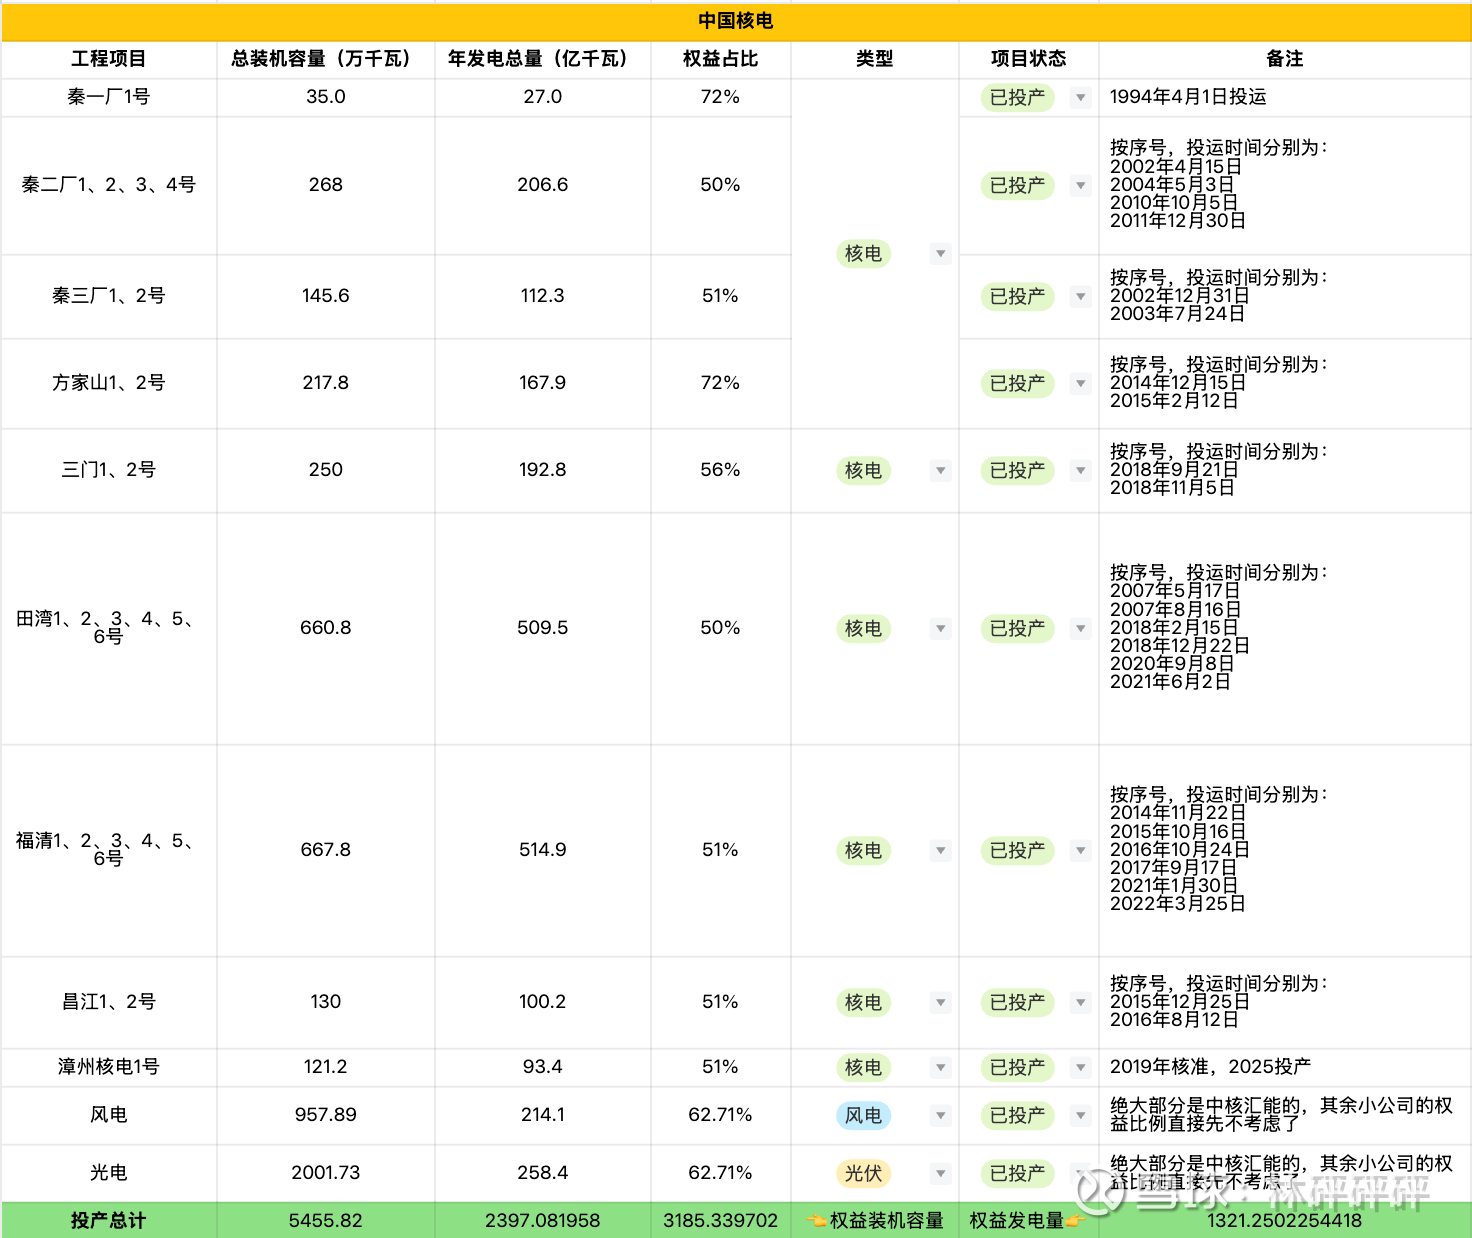Expand the 项目状态 dropdown arrow in the 福清 row

(1080, 850)
